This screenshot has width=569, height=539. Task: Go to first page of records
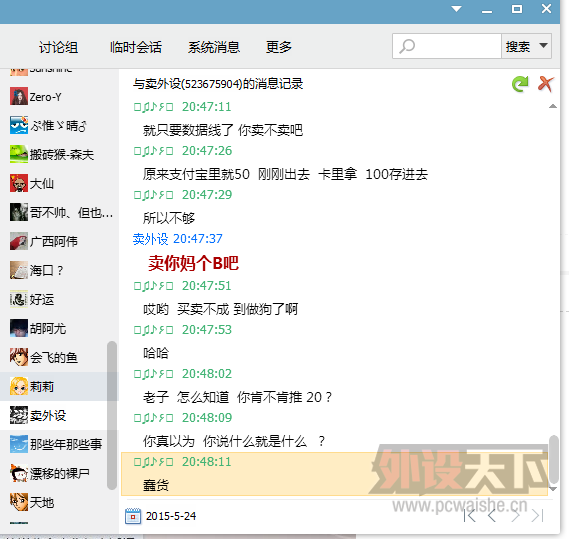coord(470,515)
